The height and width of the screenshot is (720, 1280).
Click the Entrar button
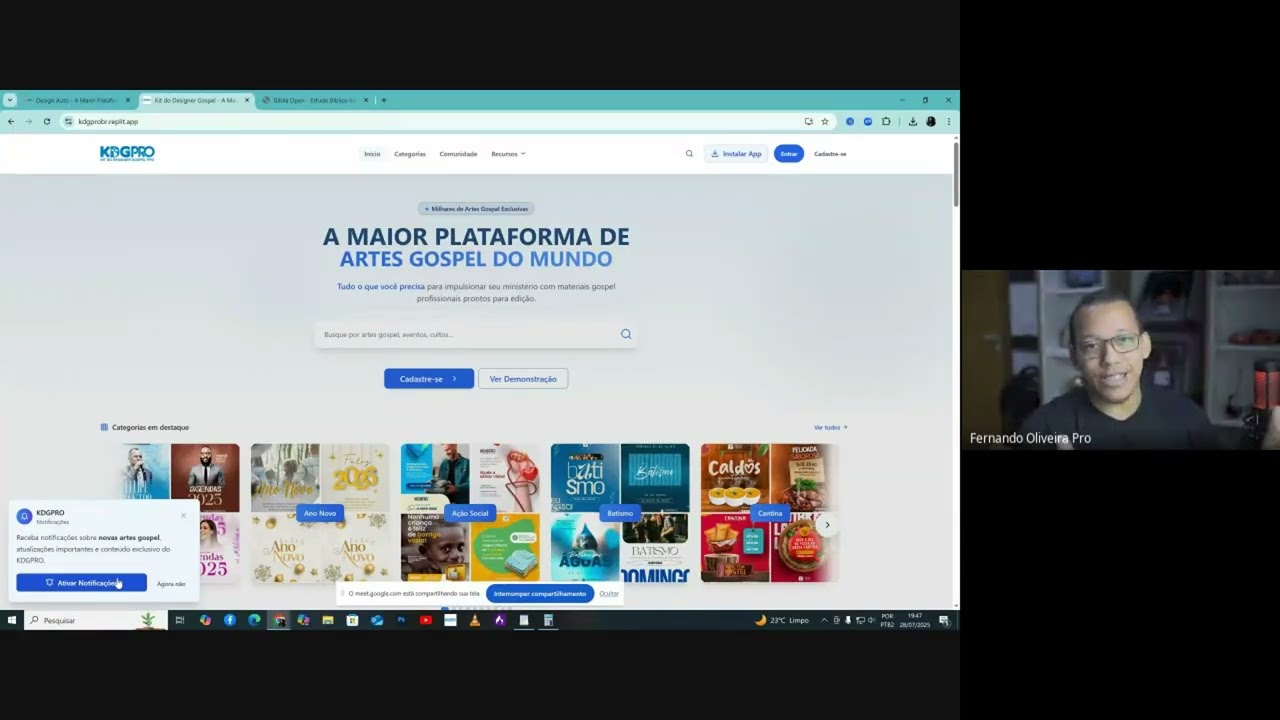788,154
